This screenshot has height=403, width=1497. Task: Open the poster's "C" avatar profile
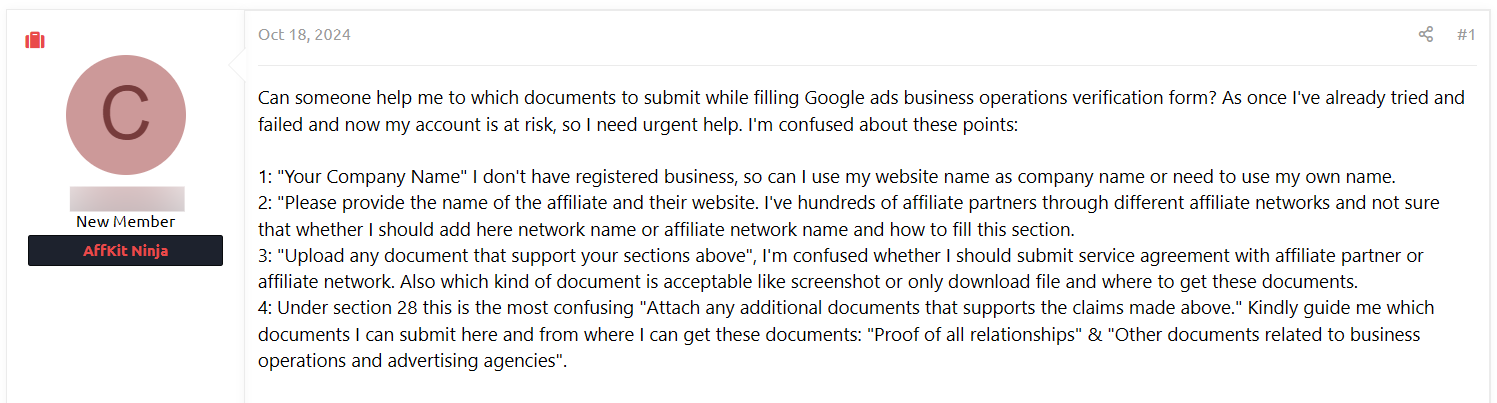click(126, 114)
